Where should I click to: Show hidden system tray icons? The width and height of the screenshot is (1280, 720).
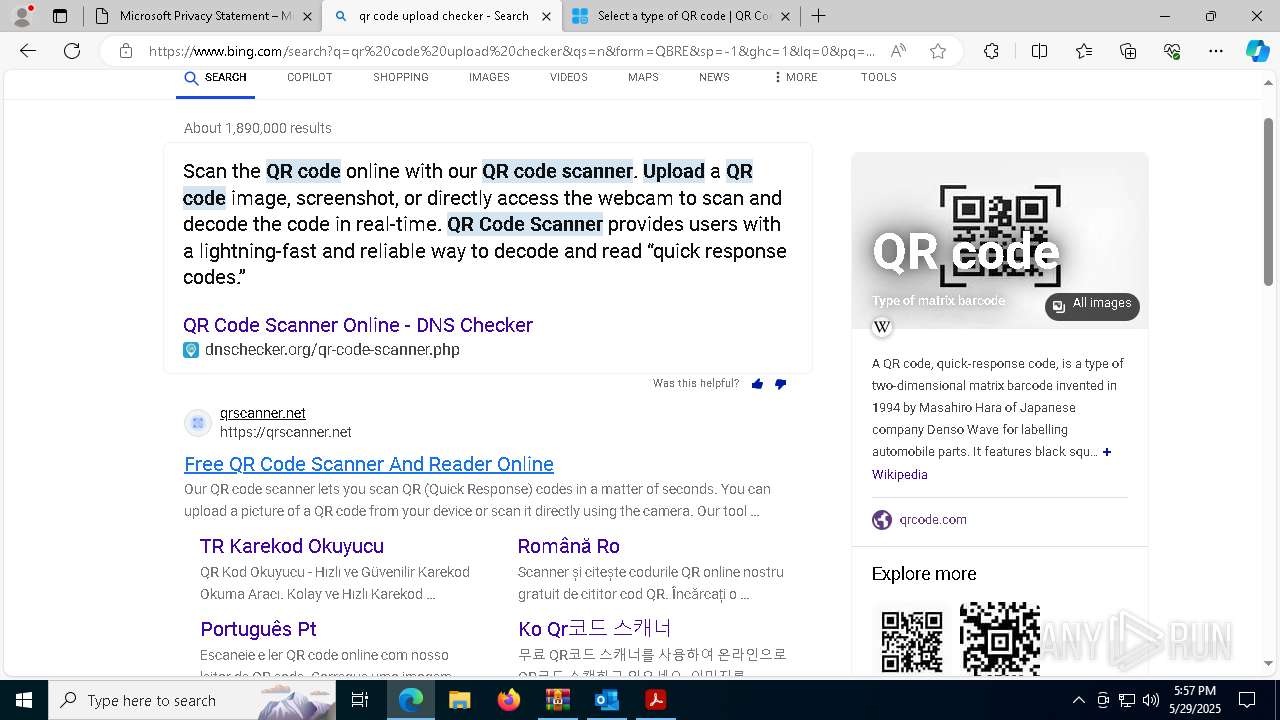tap(1078, 700)
